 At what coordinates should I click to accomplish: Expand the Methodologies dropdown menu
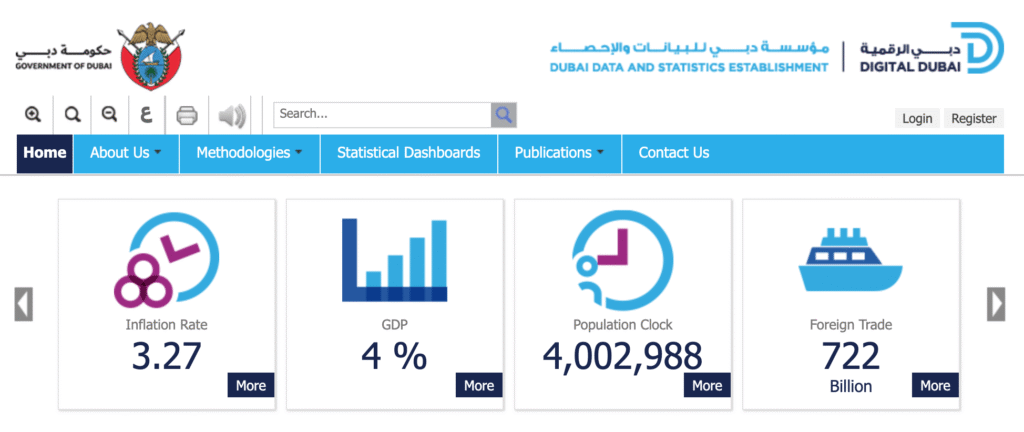249,153
